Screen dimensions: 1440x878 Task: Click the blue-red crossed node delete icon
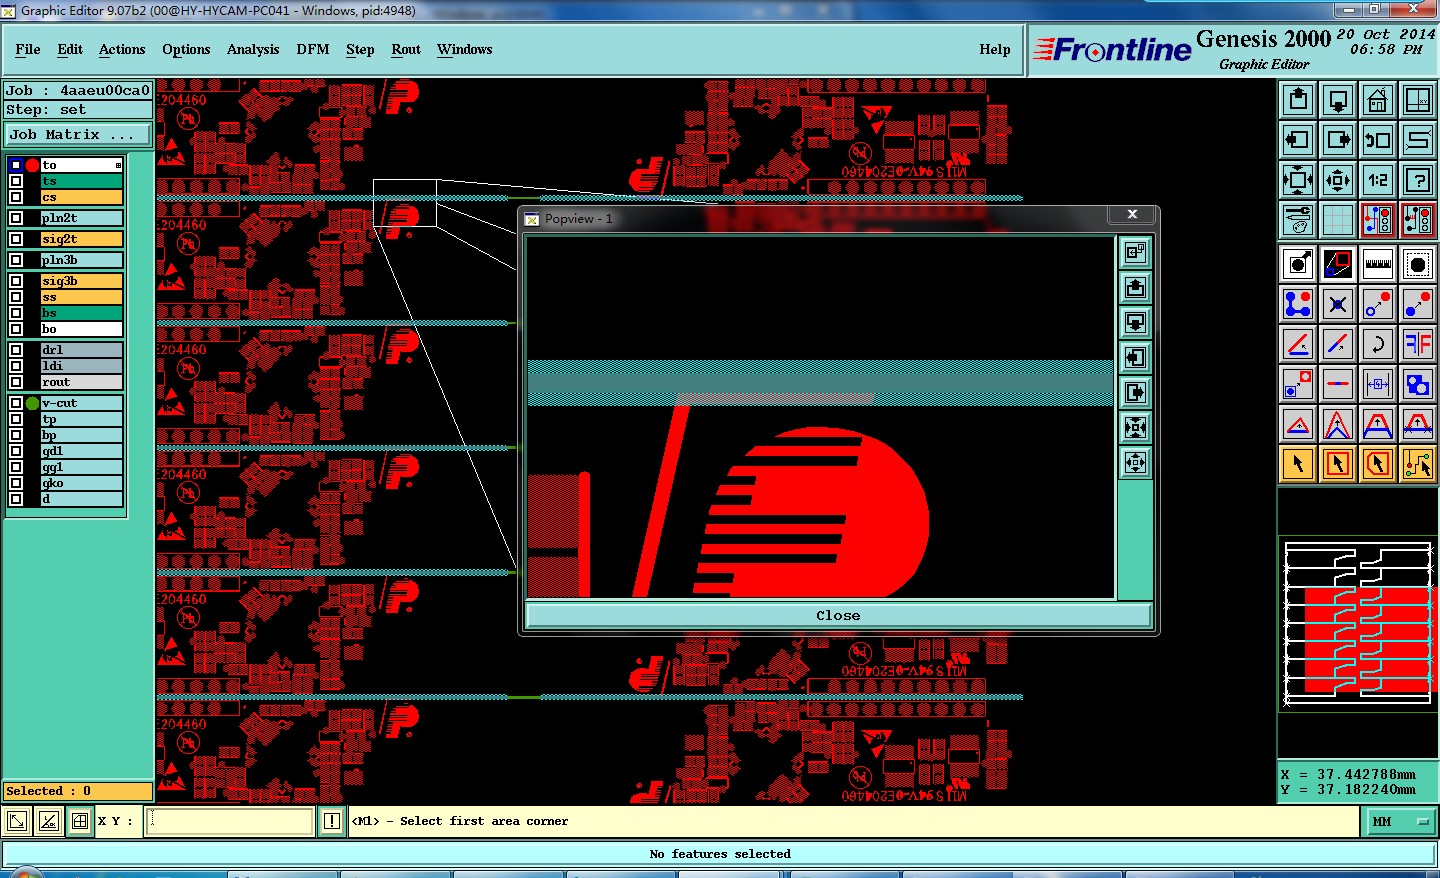click(x=1338, y=304)
